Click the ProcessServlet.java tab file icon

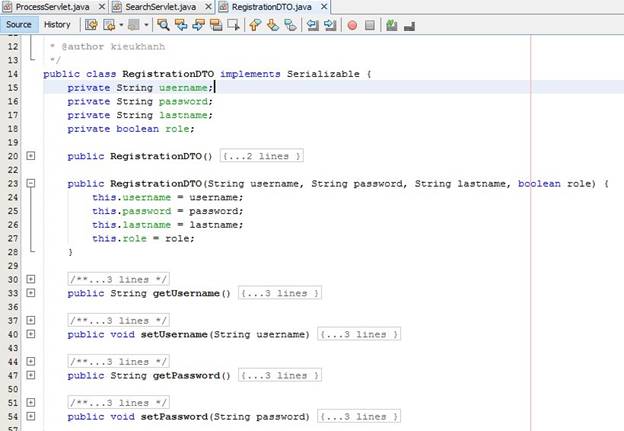(x=7, y=7)
